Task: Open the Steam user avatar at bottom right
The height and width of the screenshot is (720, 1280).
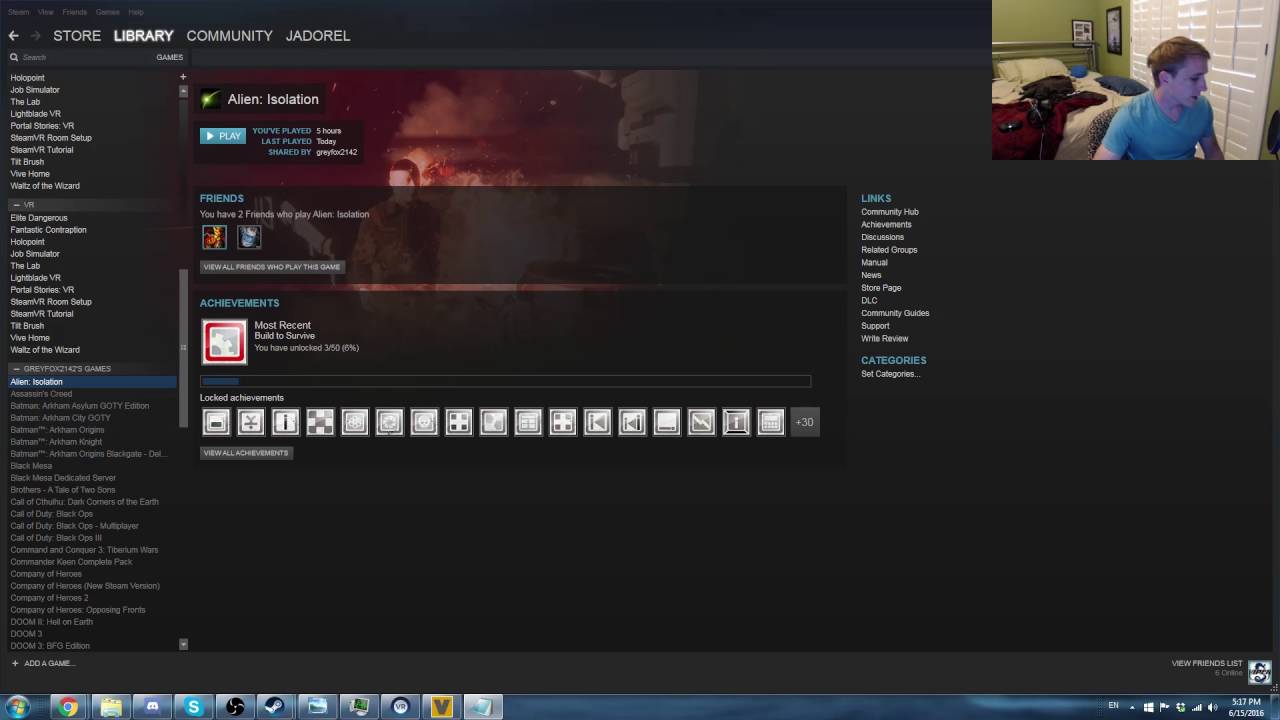Action: (1259, 672)
